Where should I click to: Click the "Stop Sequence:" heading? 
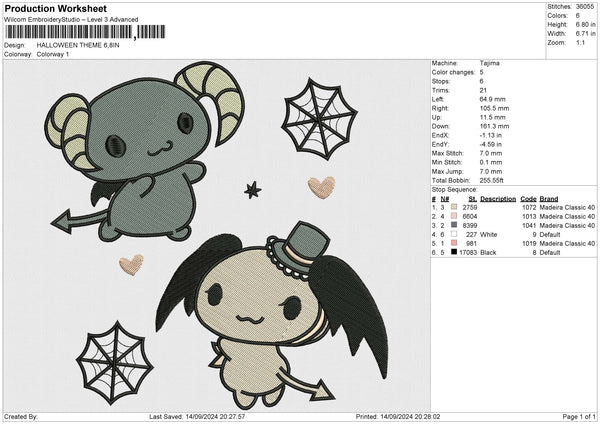tap(455, 190)
